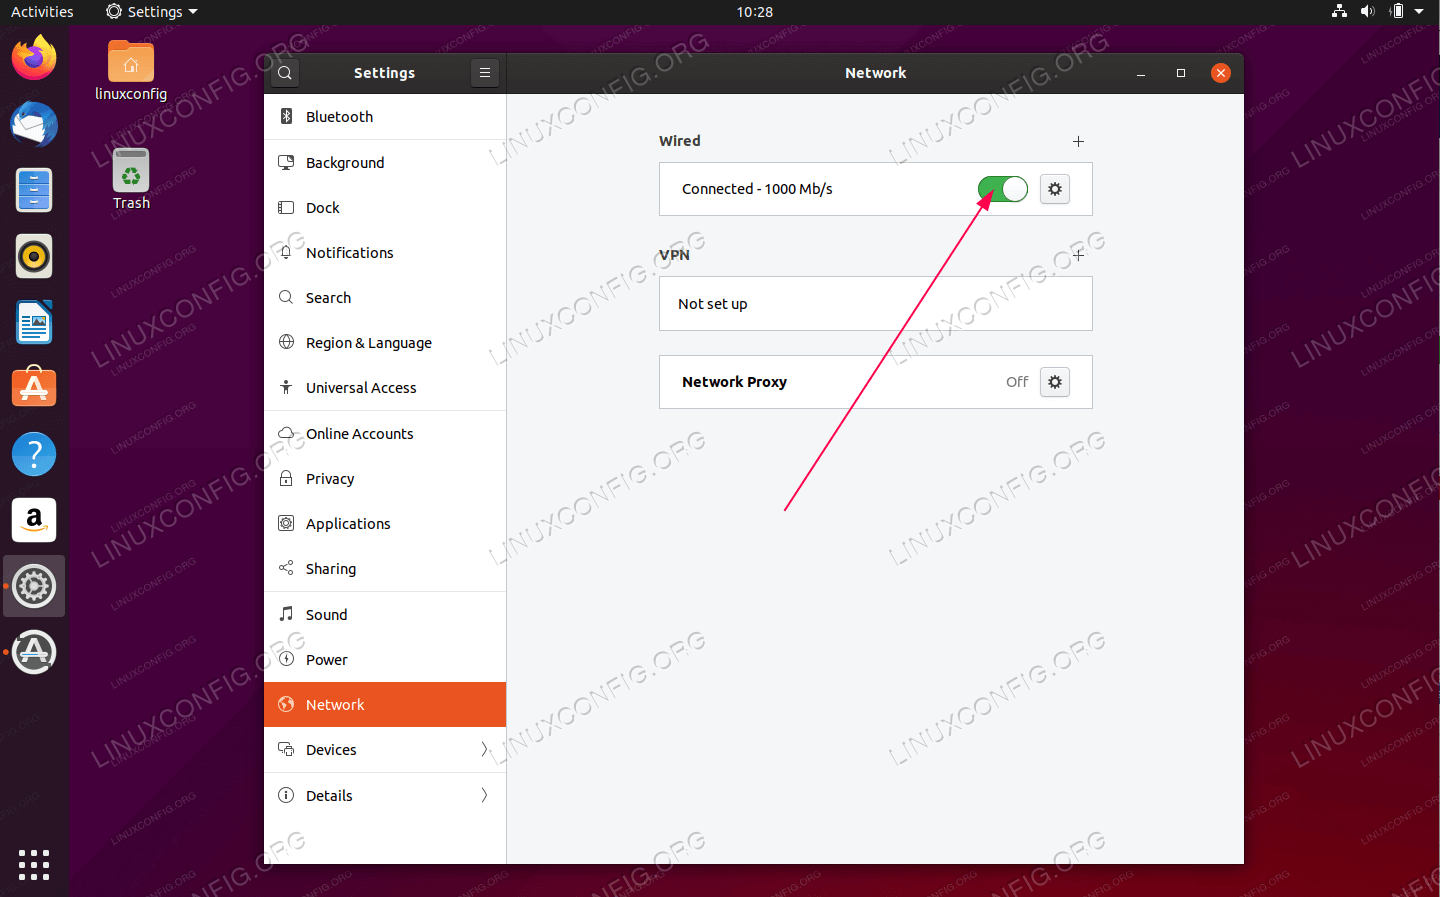This screenshot has height=897, width=1440.
Task: Open the Trash desktop icon
Action: [131, 180]
